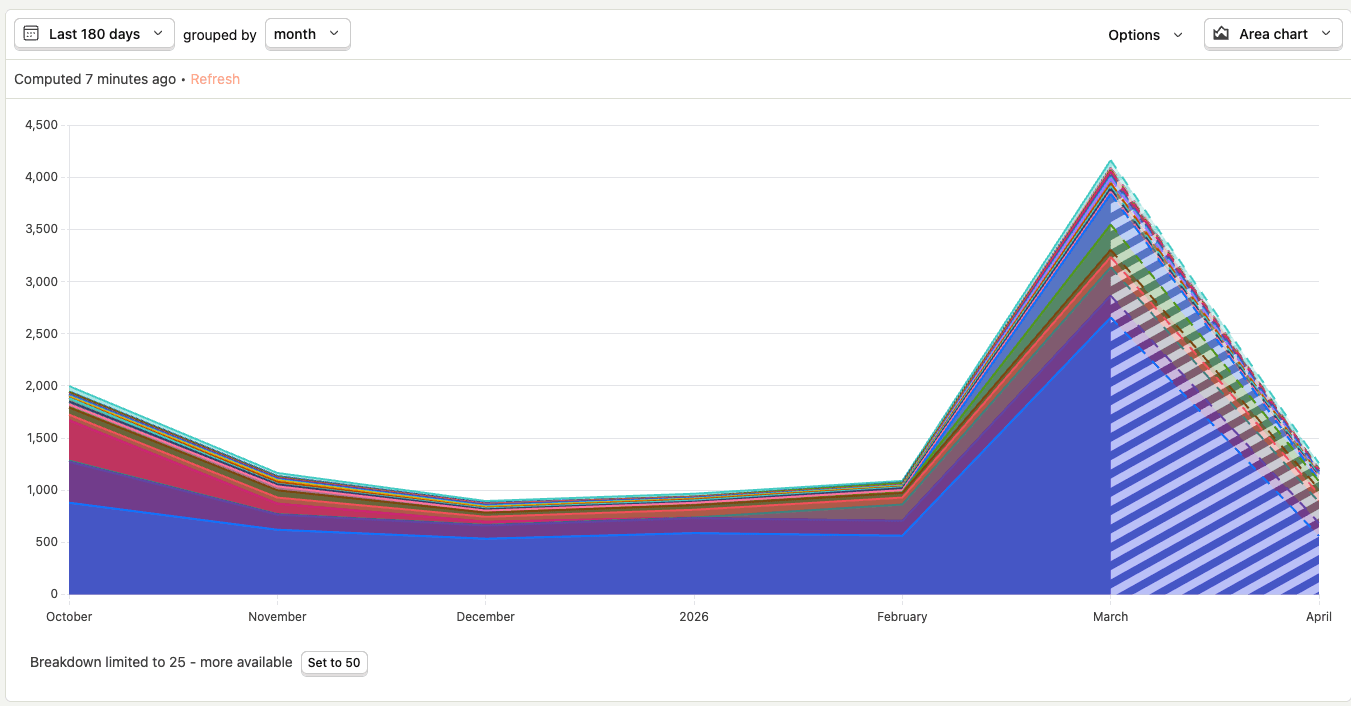Viewport: 1351px width, 706px height.
Task: Click the November x-axis label
Action: click(x=277, y=617)
